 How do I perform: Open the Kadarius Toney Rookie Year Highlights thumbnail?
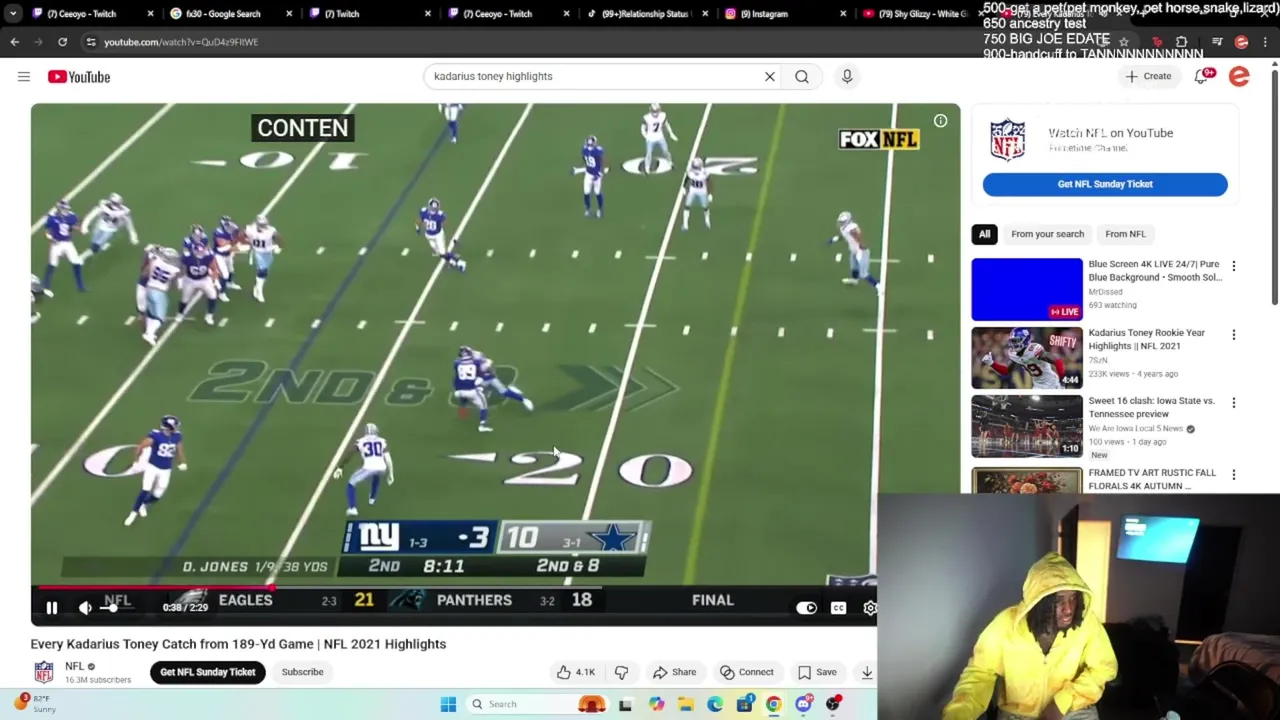coord(1027,357)
